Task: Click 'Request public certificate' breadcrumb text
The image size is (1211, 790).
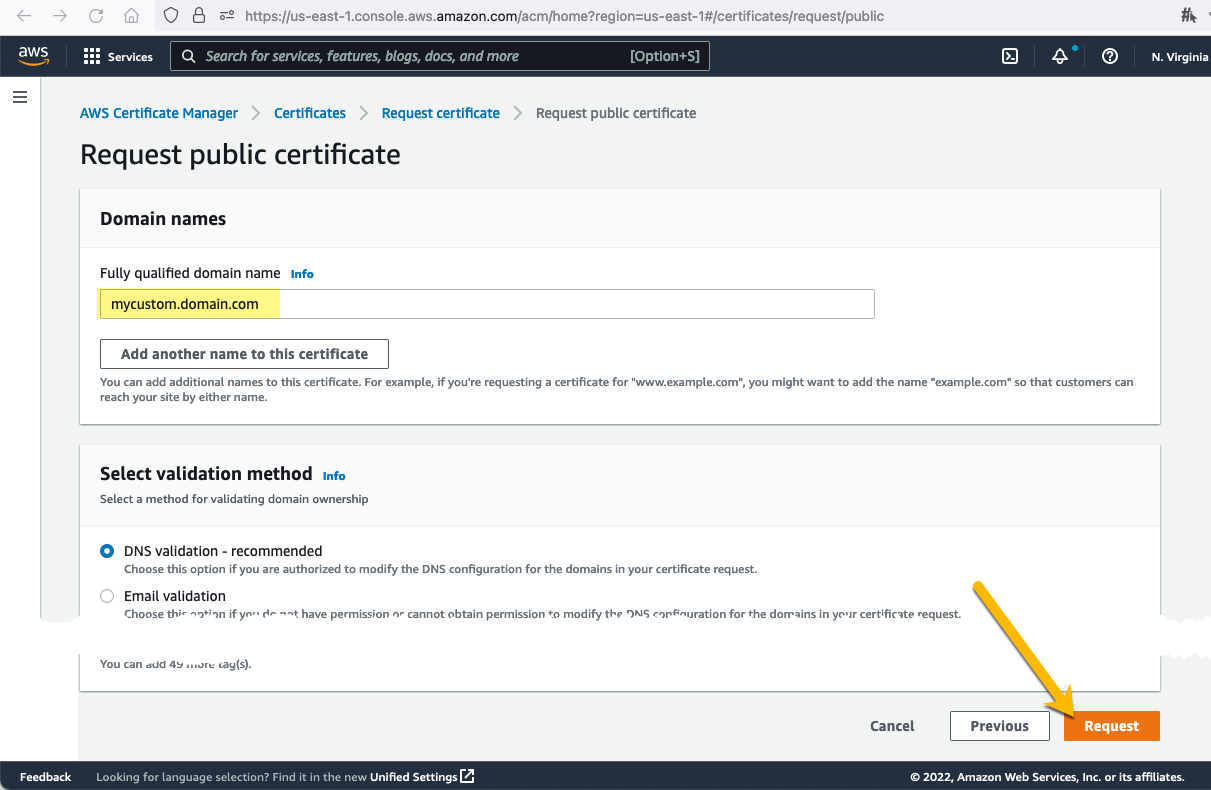Action: pos(616,113)
